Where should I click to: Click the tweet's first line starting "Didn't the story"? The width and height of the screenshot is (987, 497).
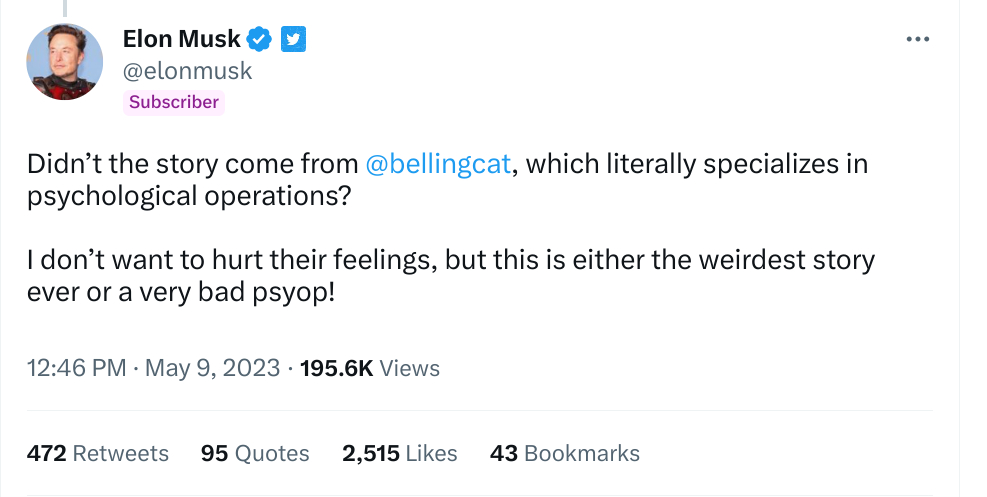192,165
